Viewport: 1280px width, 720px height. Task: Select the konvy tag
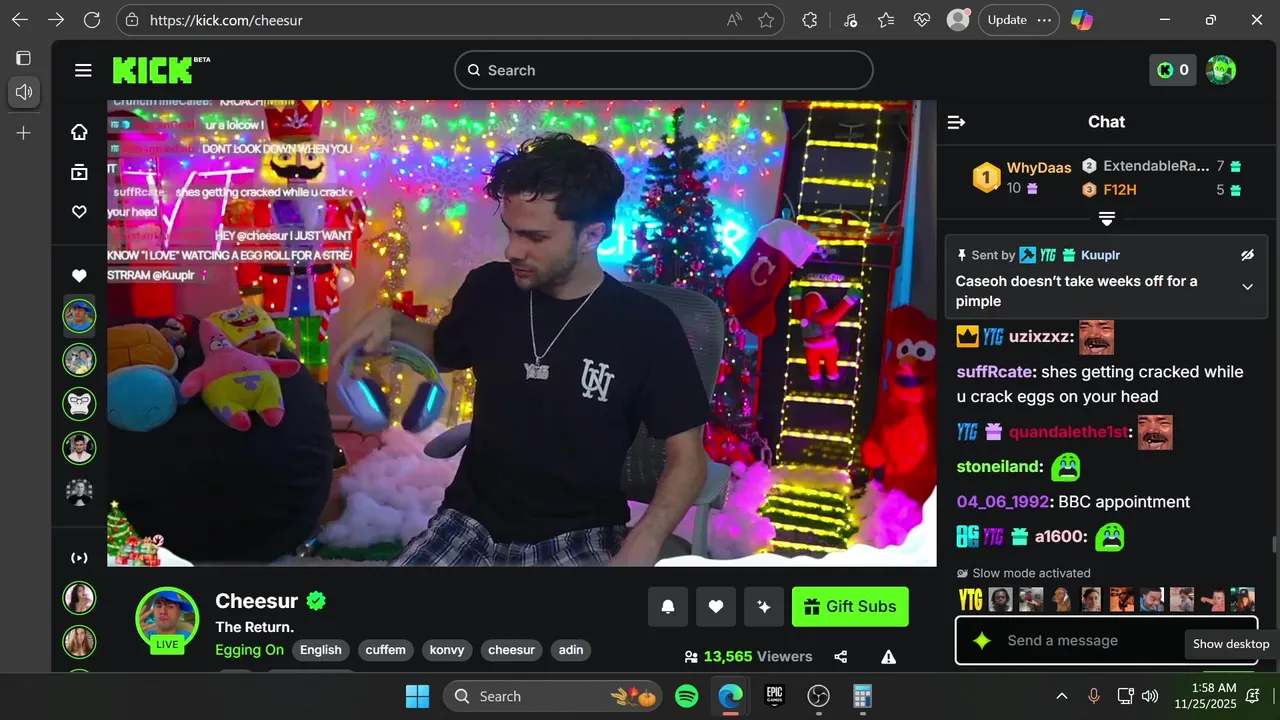(447, 650)
